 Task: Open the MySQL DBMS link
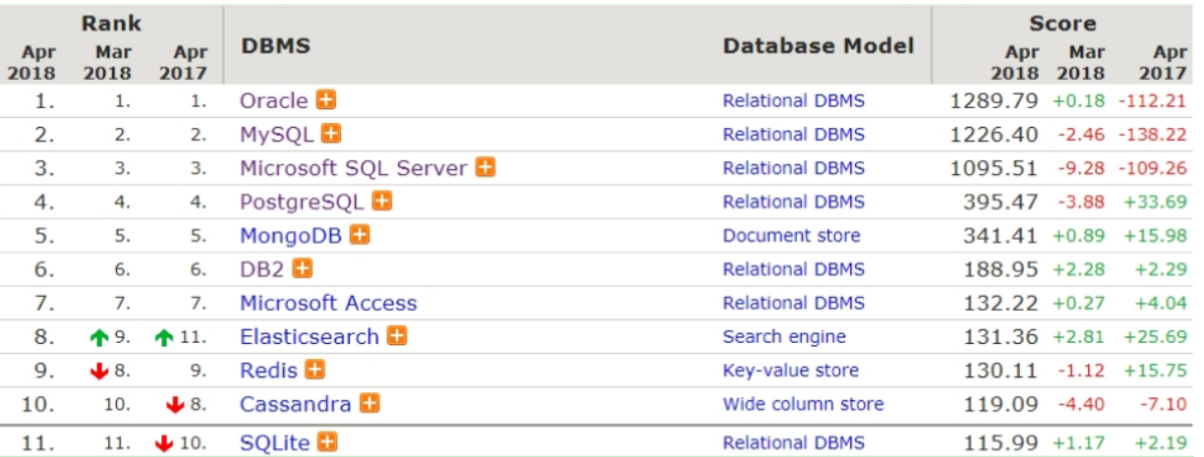[x=277, y=135]
